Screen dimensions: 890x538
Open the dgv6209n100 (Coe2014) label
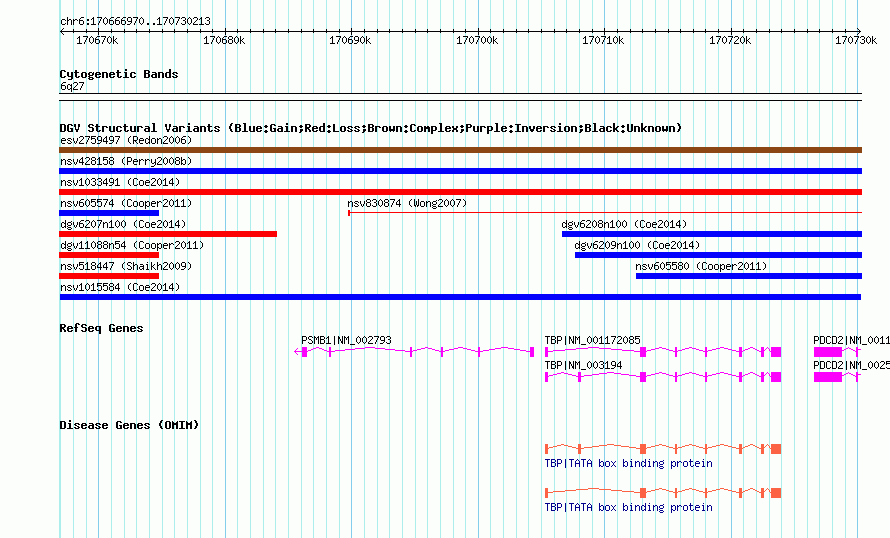(x=637, y=245)
